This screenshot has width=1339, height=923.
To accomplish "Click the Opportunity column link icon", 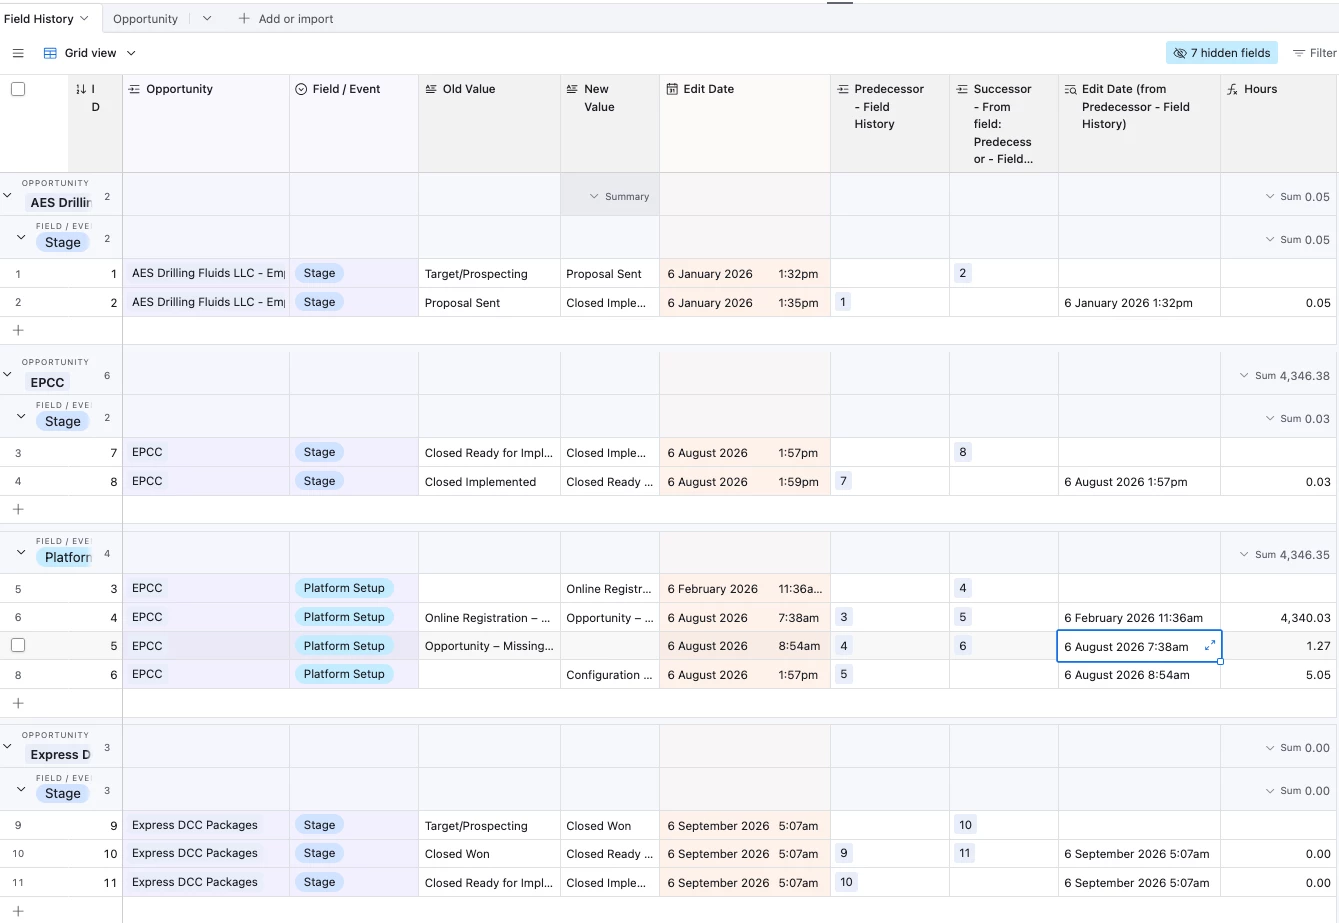I will tap(135, 89).
